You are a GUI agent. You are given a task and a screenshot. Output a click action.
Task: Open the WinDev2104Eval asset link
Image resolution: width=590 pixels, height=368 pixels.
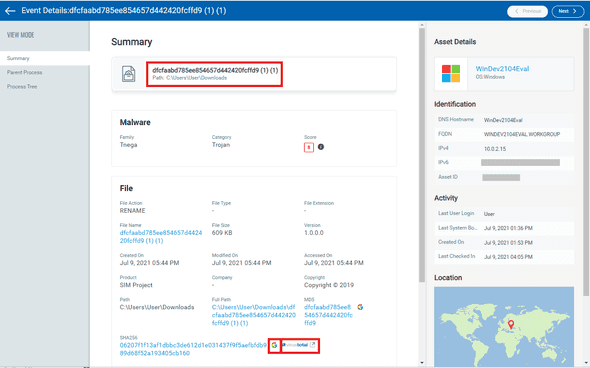502,68
